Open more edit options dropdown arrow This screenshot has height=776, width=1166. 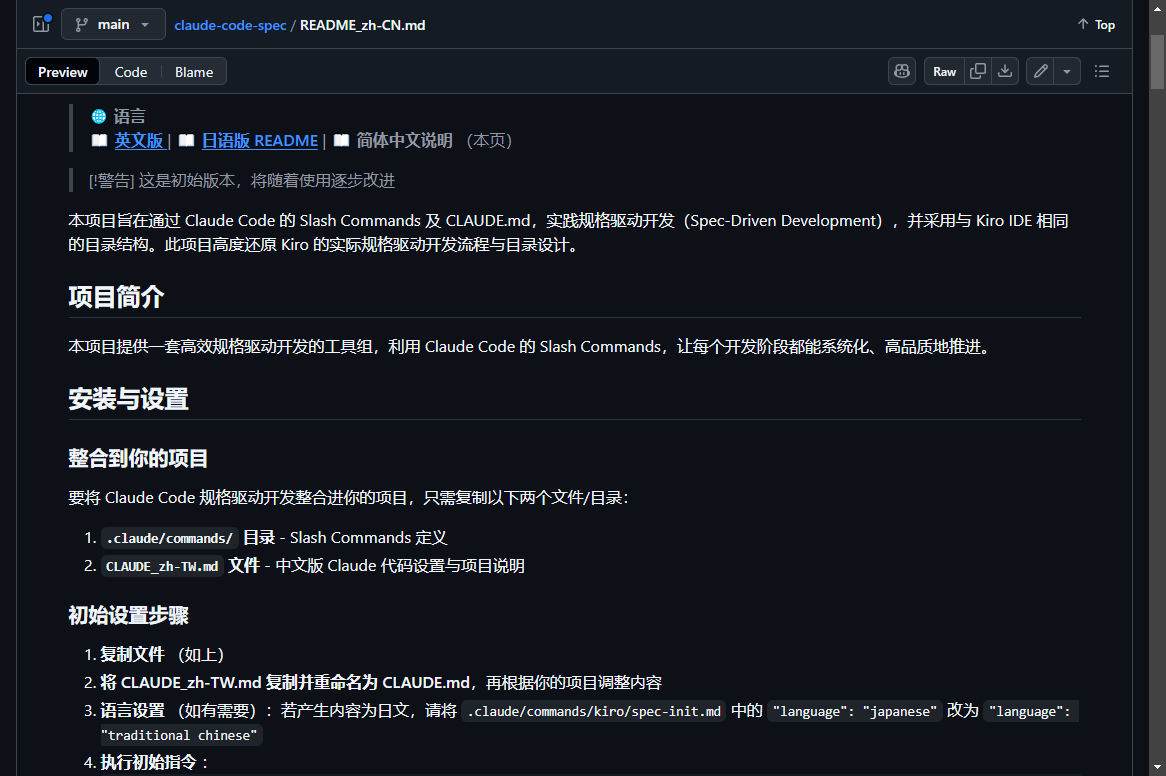pyautogui.click(x=1067, y=71)
